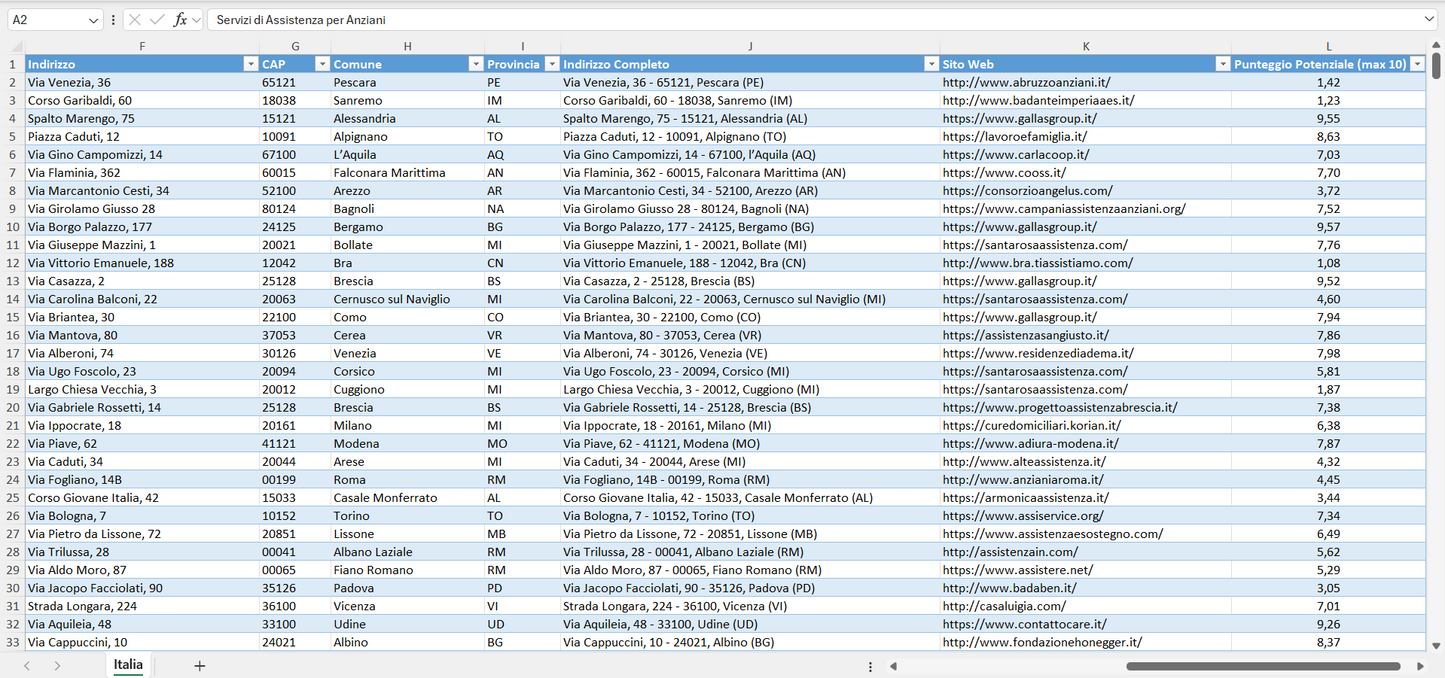Click the horizontal scrollbar right arrow

click(x=1420, y=666)
